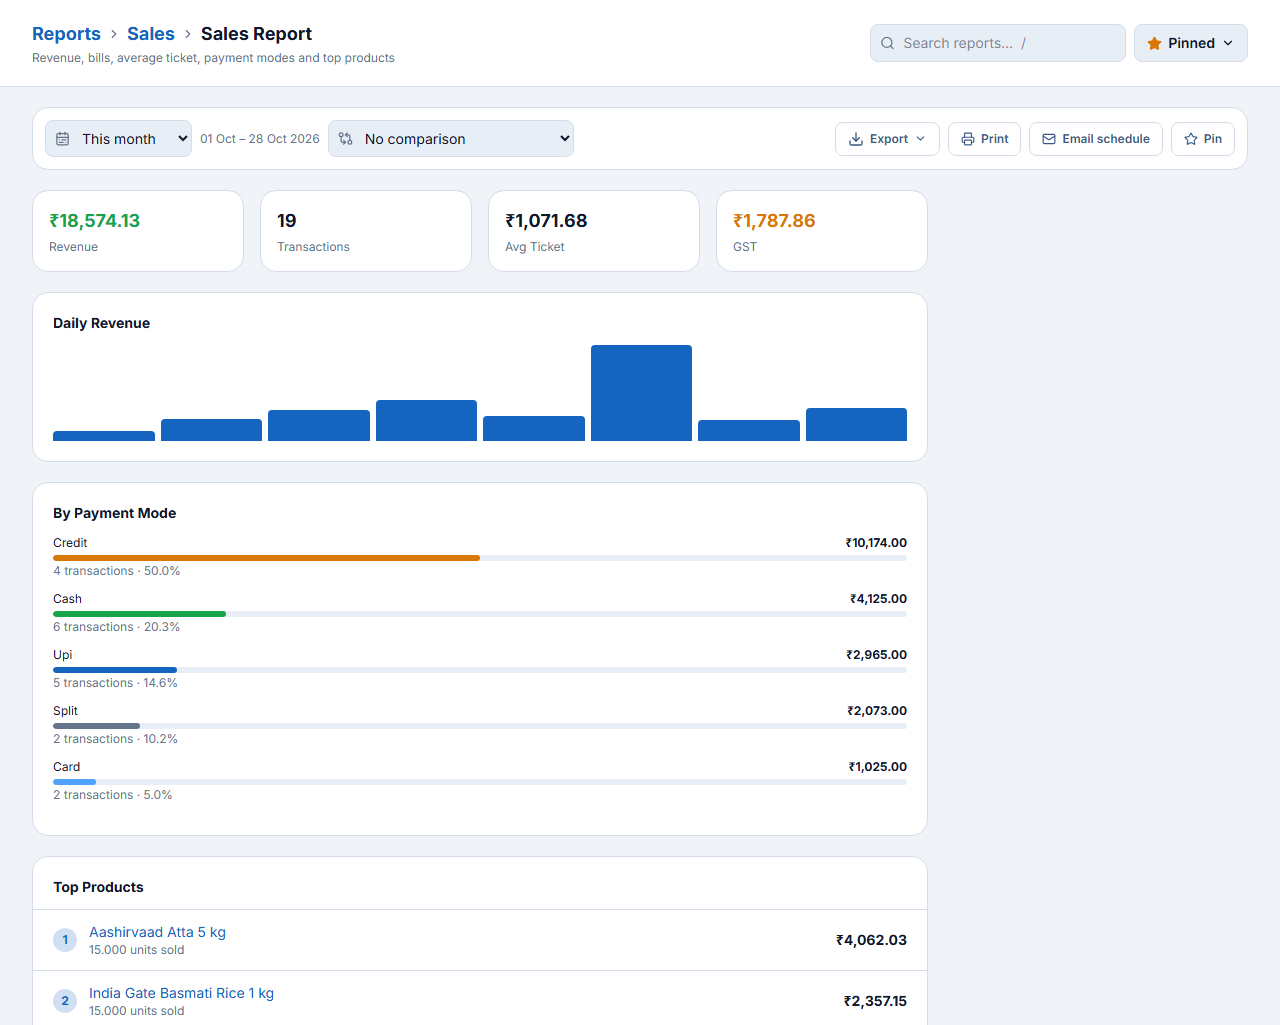Click the first bar in Daily Revenue
This screenshot has height=1025, width=1280.
[x=104, y=436]
